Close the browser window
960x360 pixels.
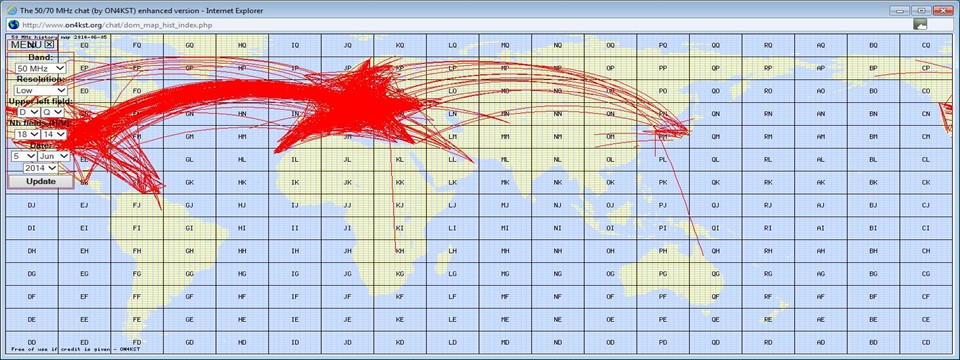point(942,10)
